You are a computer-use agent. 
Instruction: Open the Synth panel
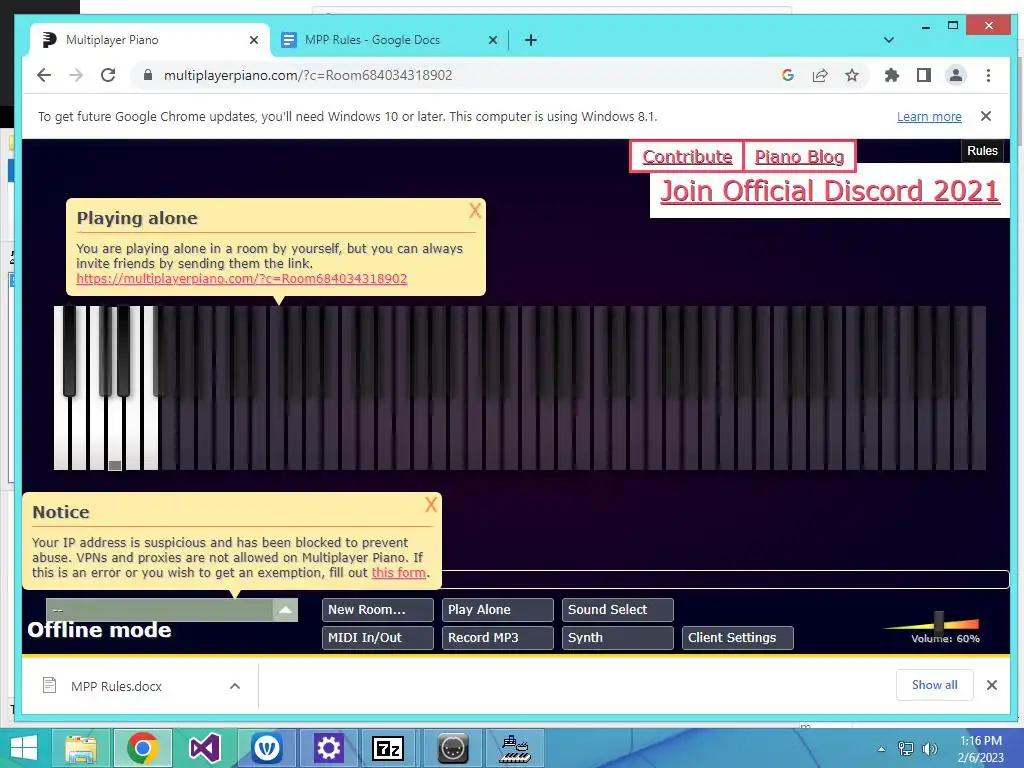(x=618, y=637)
